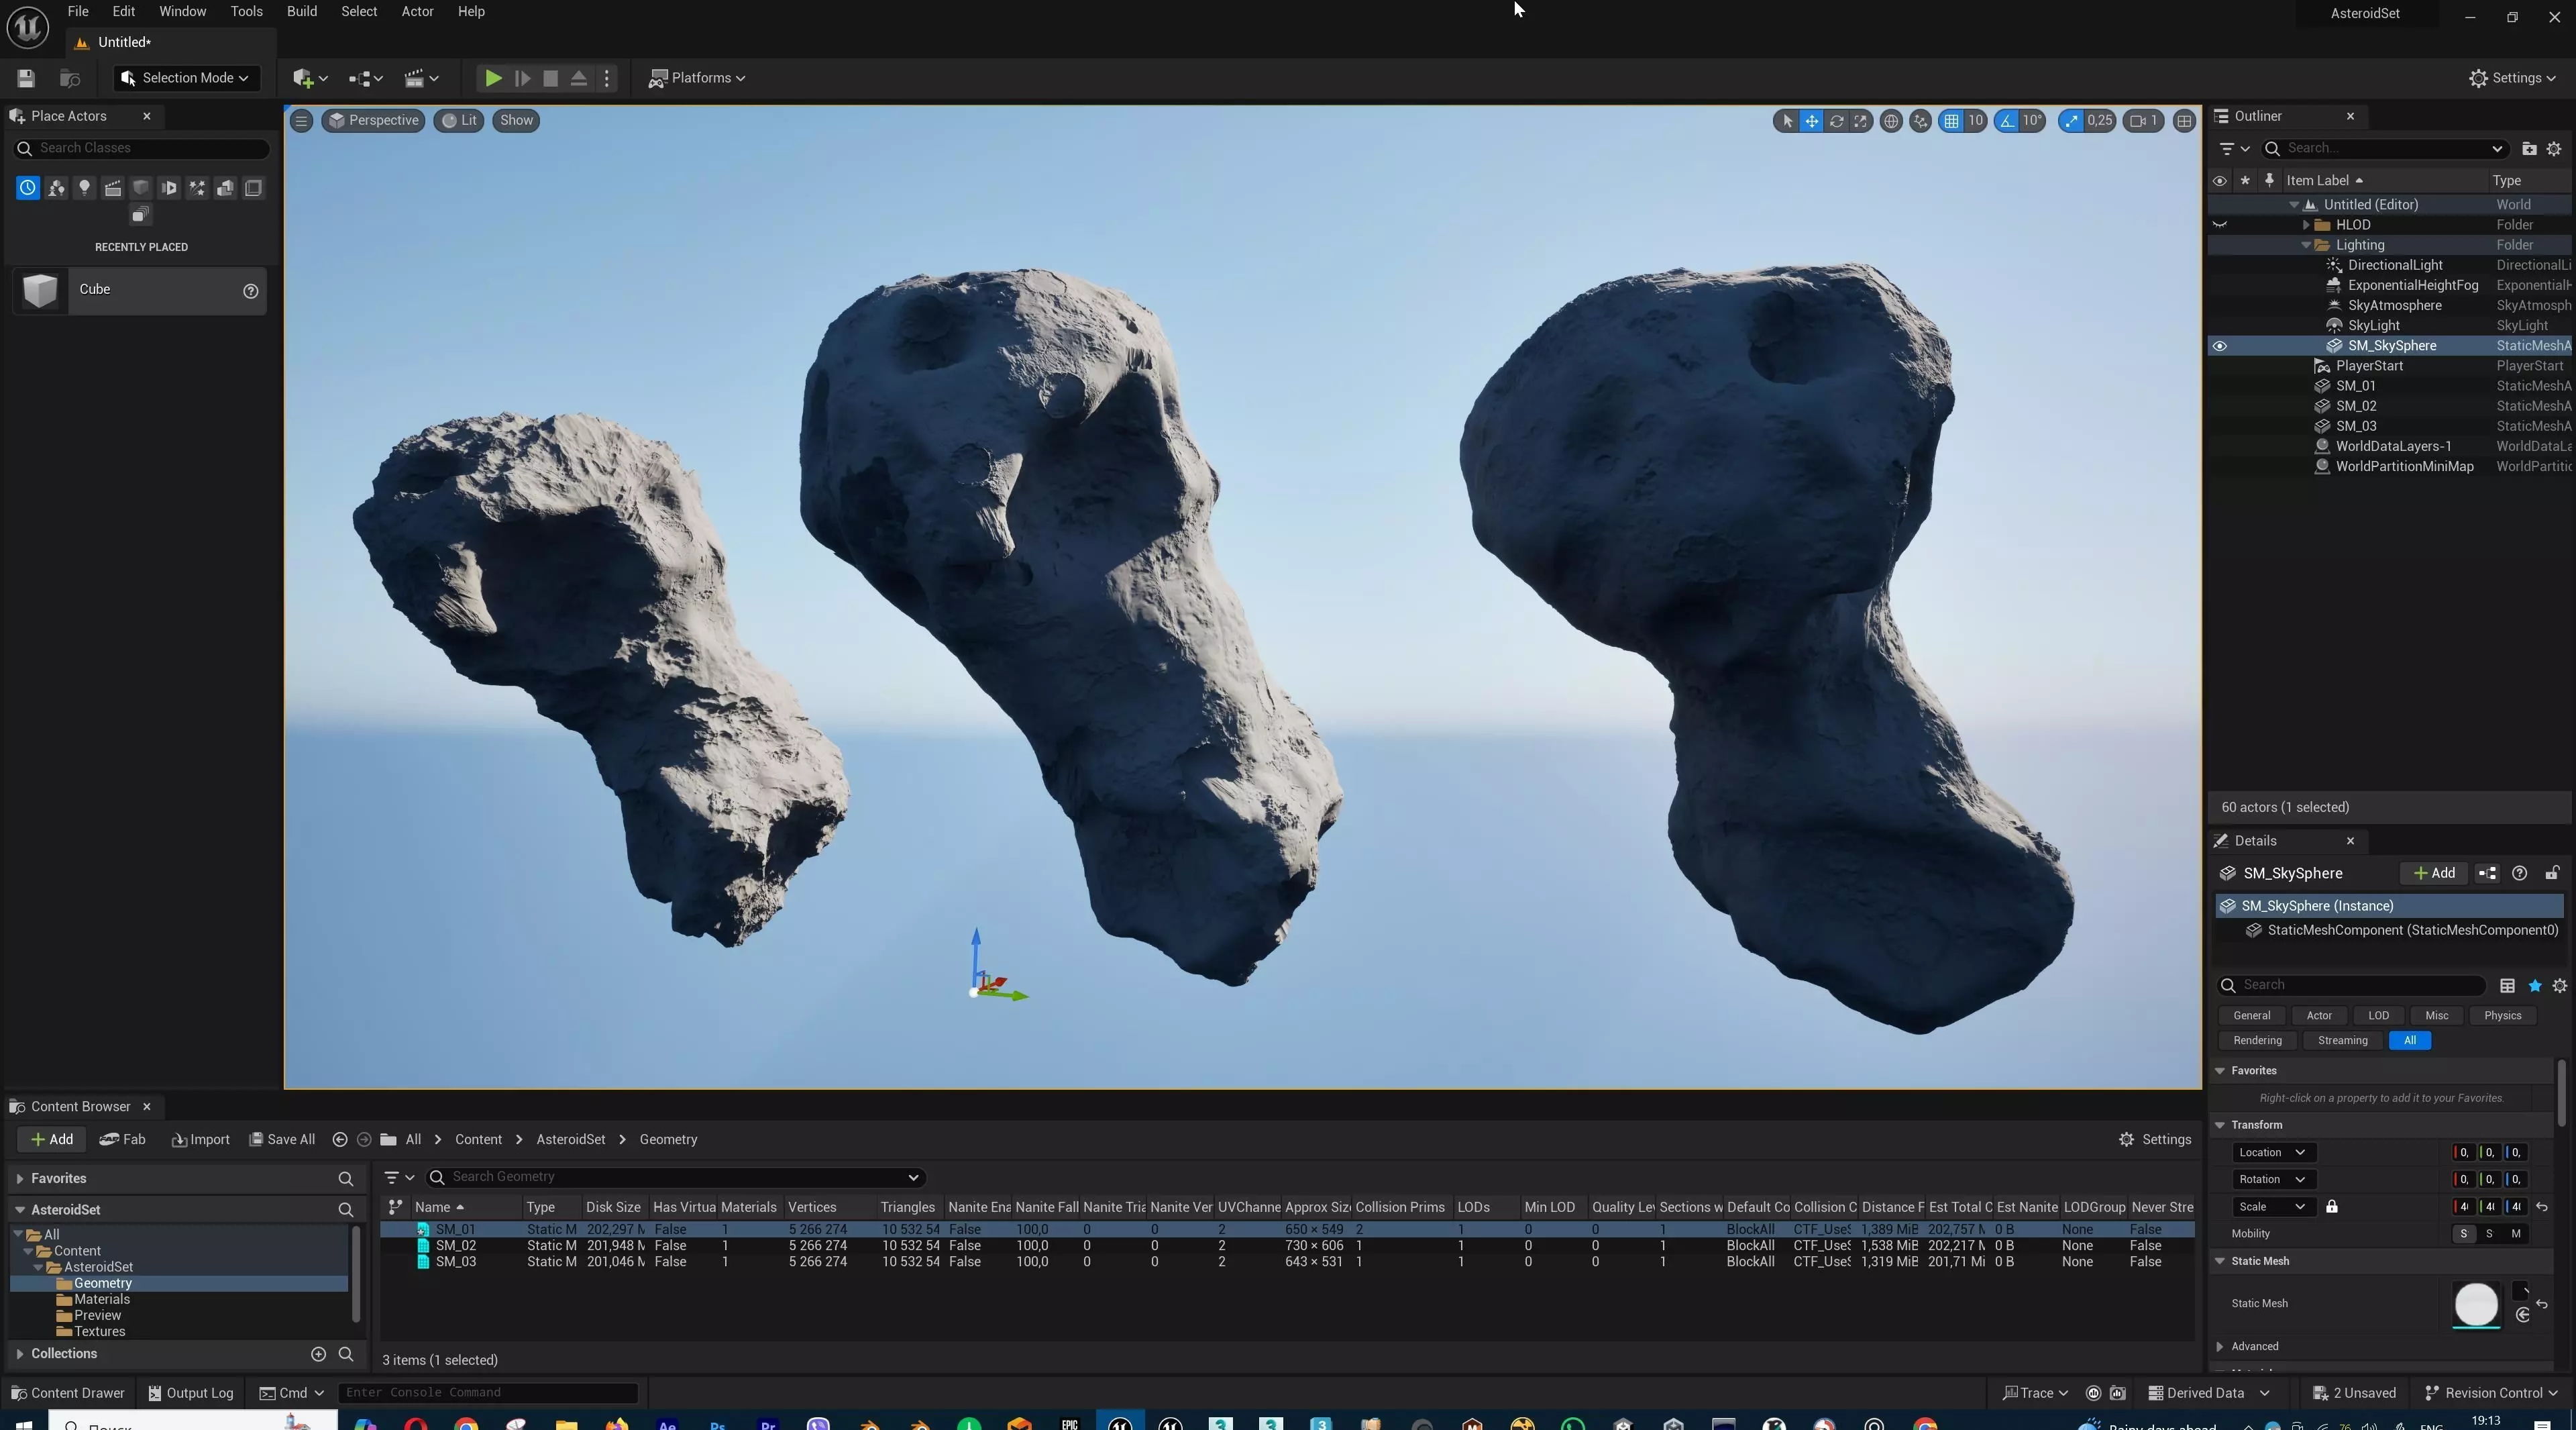Click the Lit view mode button

point(459,121)
